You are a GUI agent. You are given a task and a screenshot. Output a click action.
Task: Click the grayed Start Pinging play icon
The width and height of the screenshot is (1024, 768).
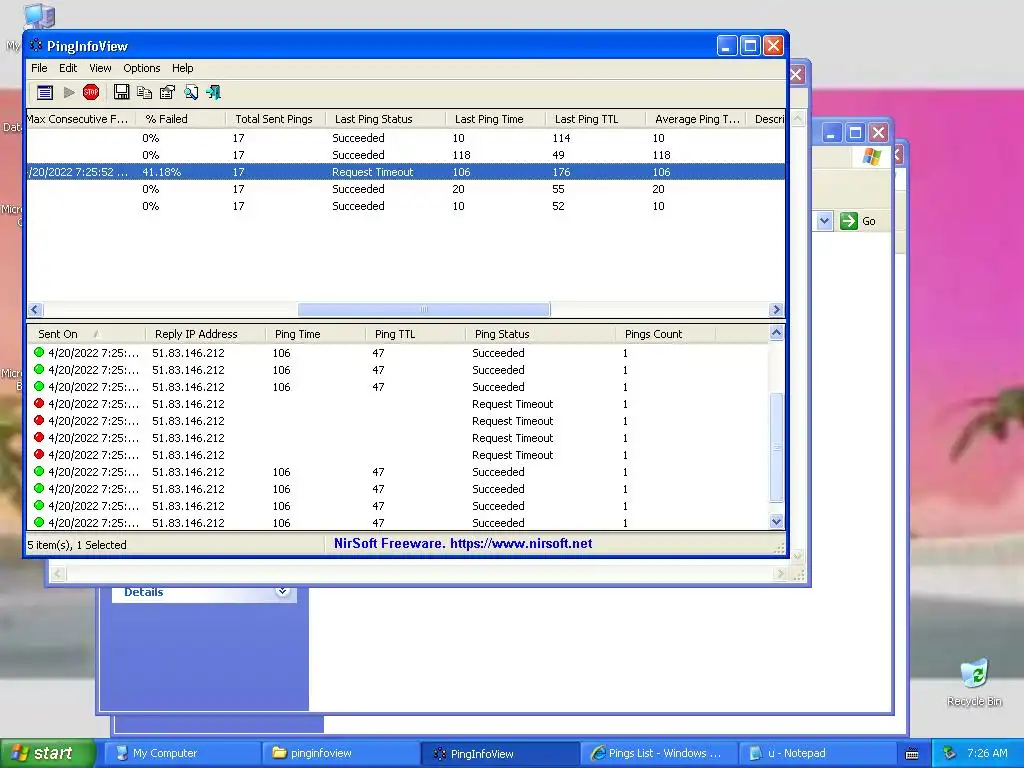[x=69, y=93]
